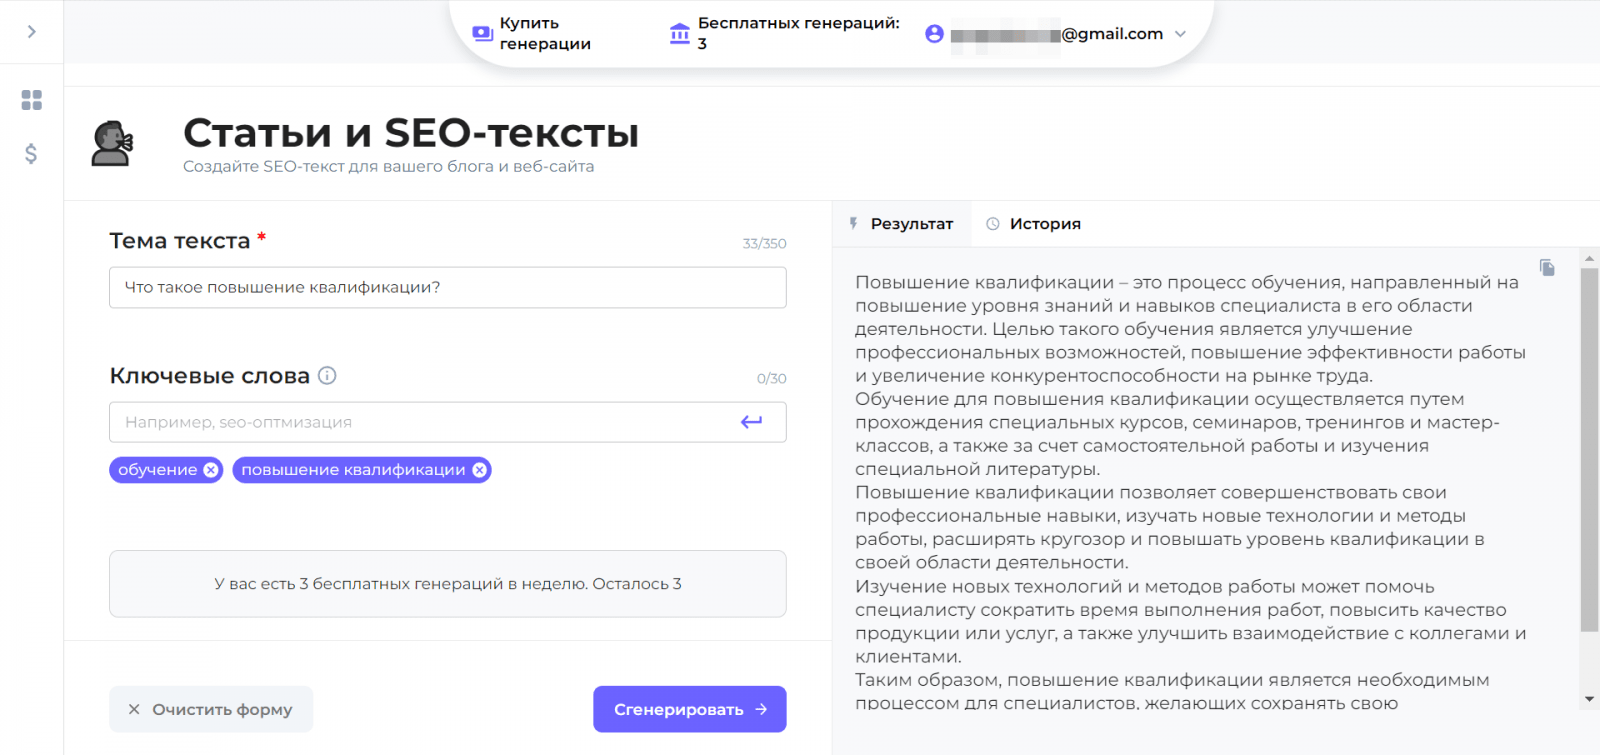Click the scroll down arrow in result panel

[1589, 699]
